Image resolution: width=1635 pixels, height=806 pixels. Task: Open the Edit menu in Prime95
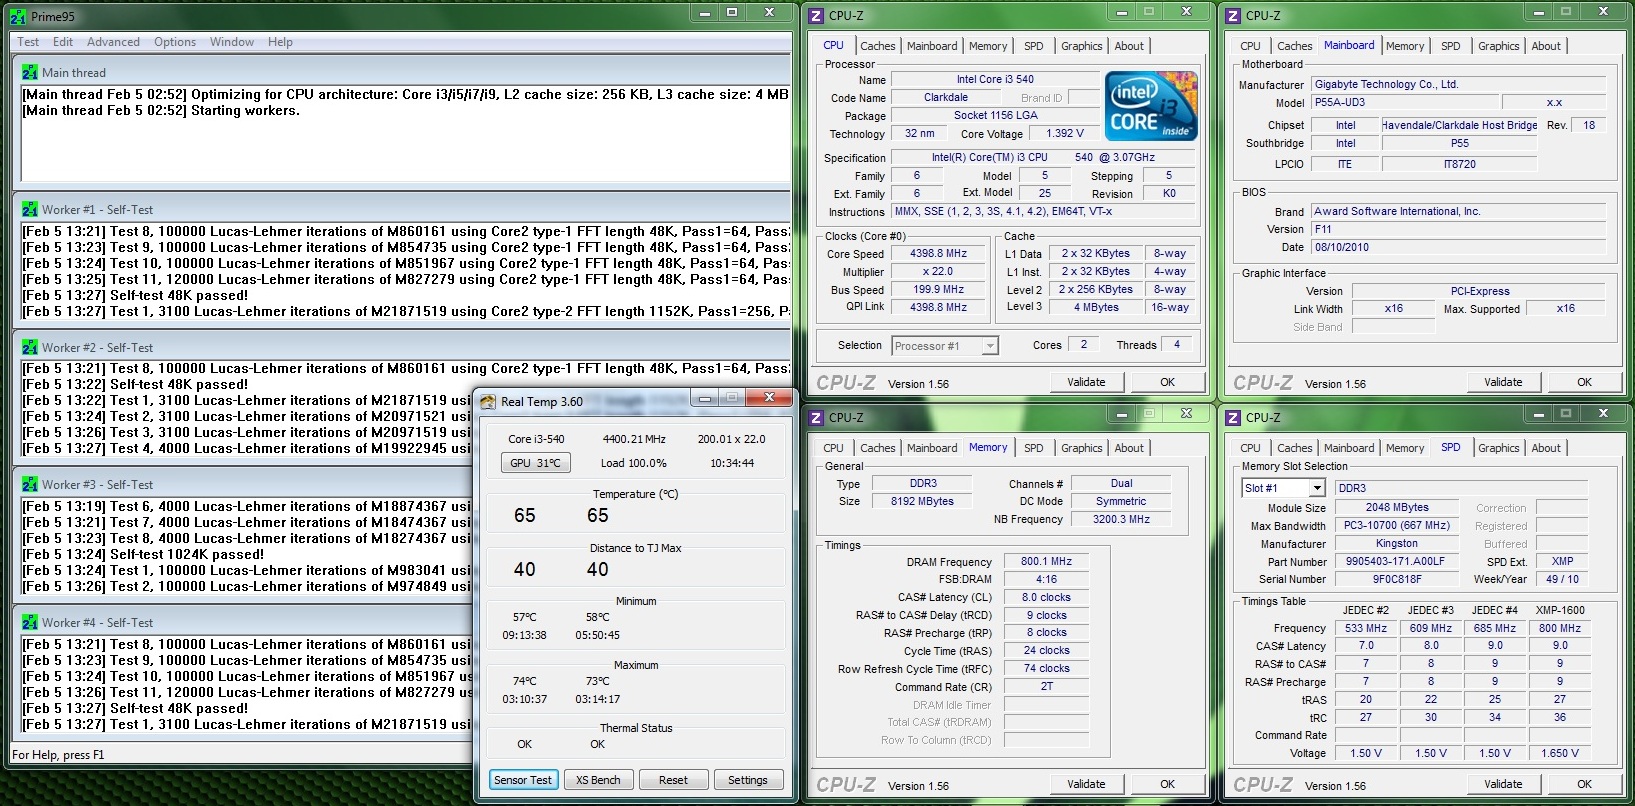pyautogui.click(x=63, y=42)
